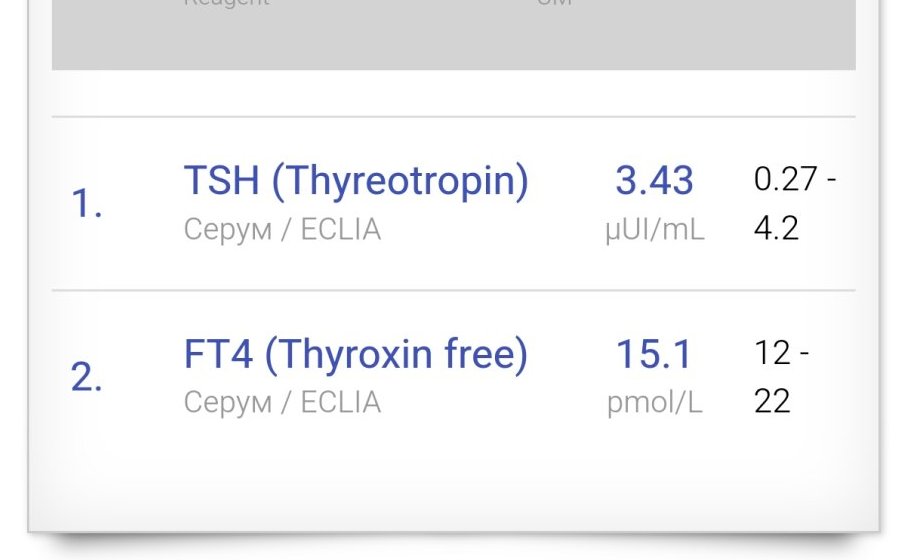Click the word Серум under TSH
Screen dimensions: 914x560
pyautogui.click(x=227, y=230)
